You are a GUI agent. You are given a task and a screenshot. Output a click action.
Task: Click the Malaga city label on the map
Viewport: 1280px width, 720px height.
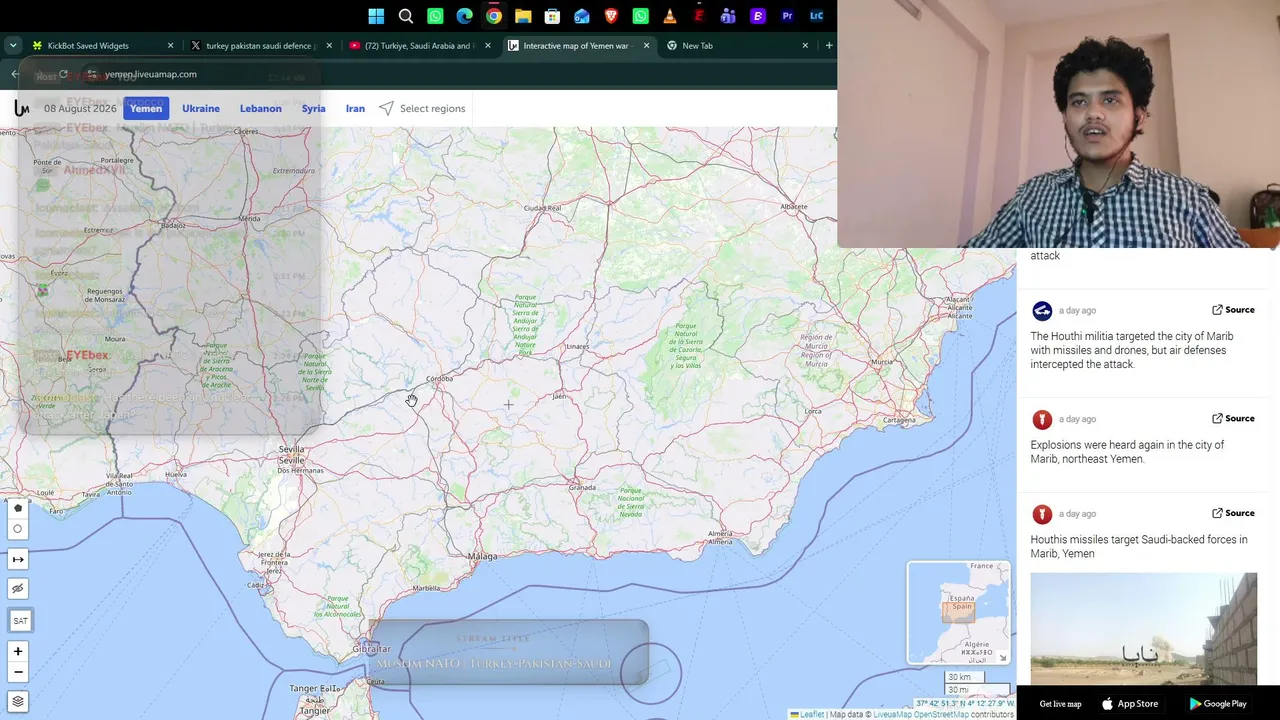tap(482, 557)
